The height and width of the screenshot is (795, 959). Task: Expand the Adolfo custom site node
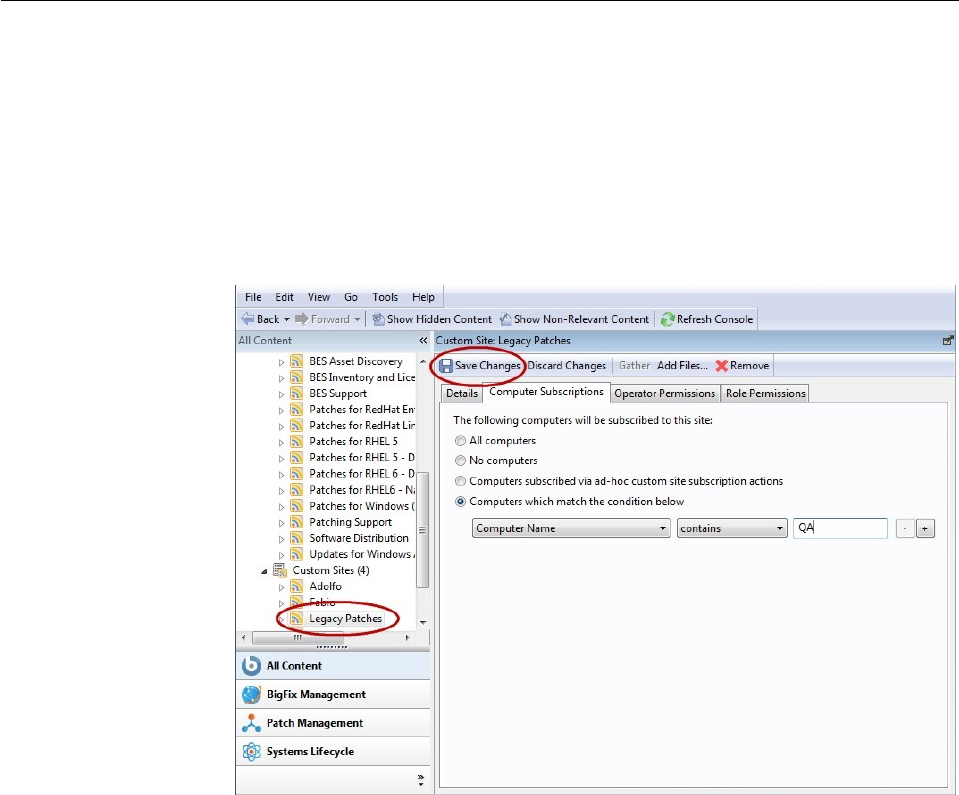(x=281, y=587)
